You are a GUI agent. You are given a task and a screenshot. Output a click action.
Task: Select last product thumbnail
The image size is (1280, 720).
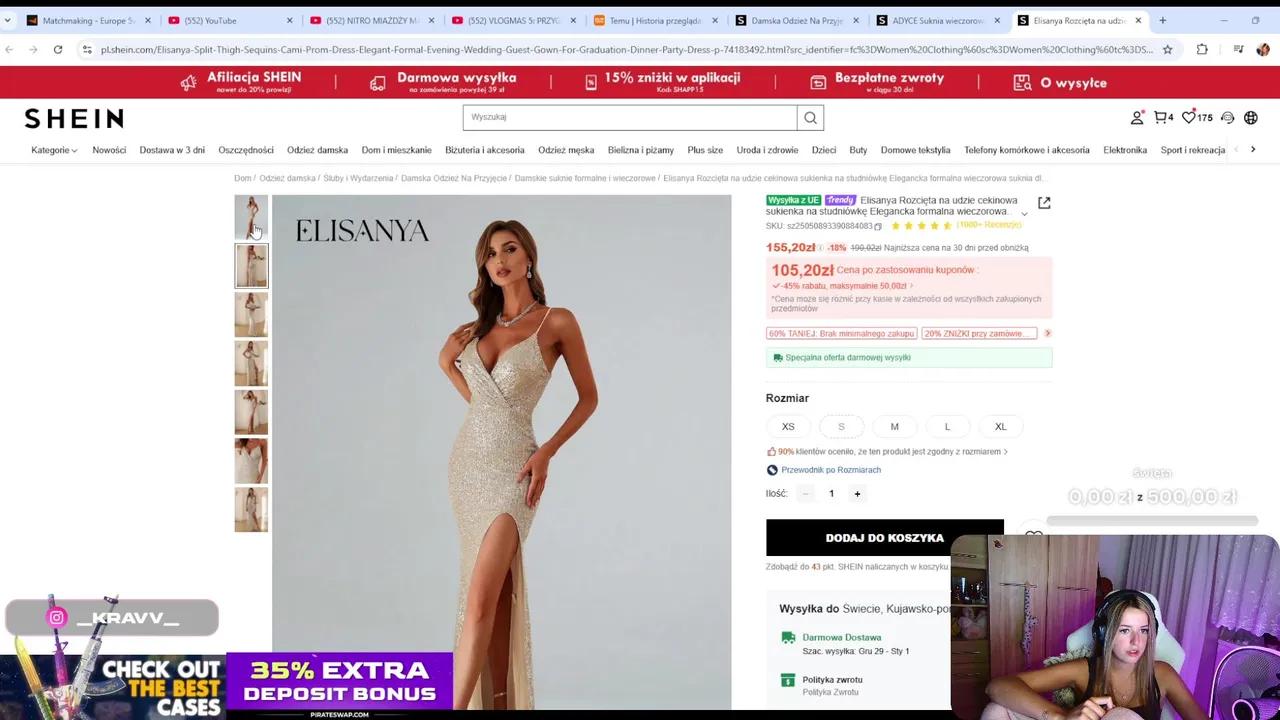tap(251, 510)
